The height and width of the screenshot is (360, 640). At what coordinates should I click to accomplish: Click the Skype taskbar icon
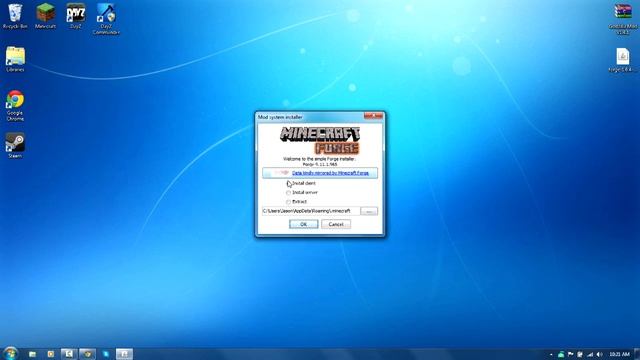pyautogui.click(x=106, y=354)
